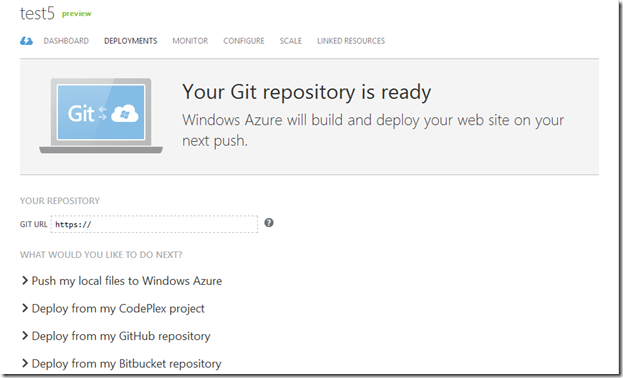
Task: Open Deploy from my CodePlex project
Action: pos(118,309)
